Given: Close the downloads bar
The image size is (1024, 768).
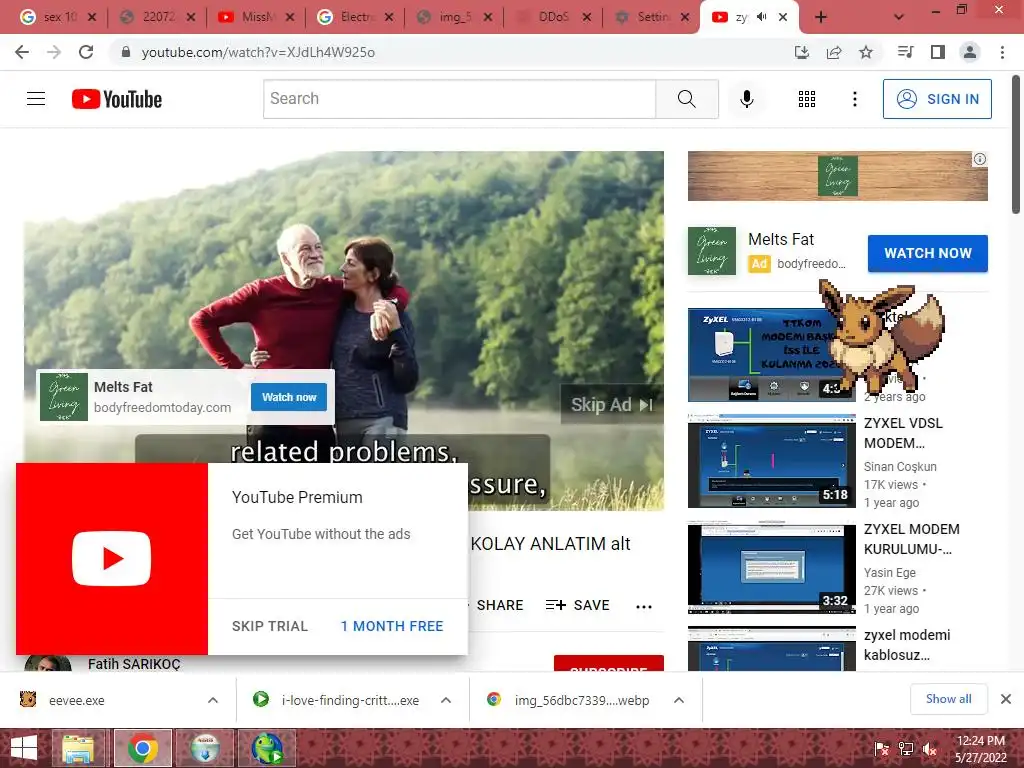Looking at the screenshot, I should (1006, 699).
